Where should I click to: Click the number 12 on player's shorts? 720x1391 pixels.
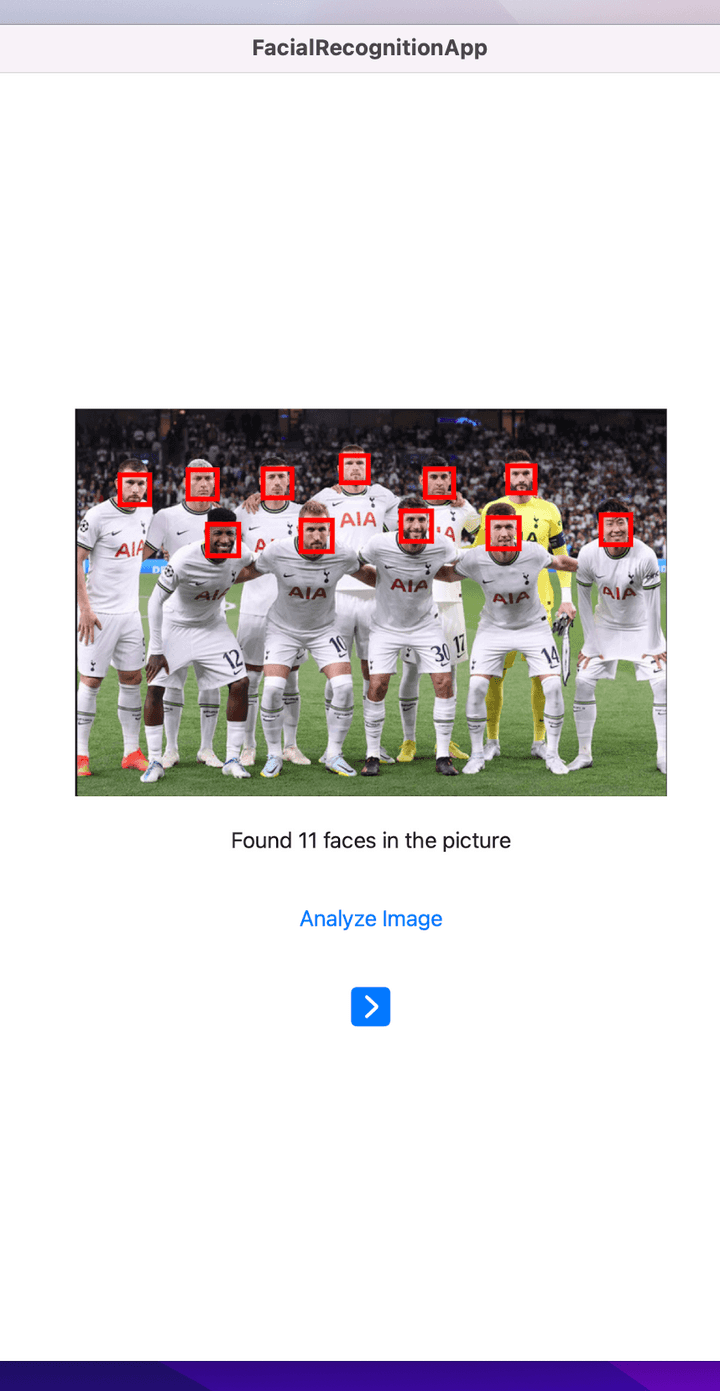point(232,659)
